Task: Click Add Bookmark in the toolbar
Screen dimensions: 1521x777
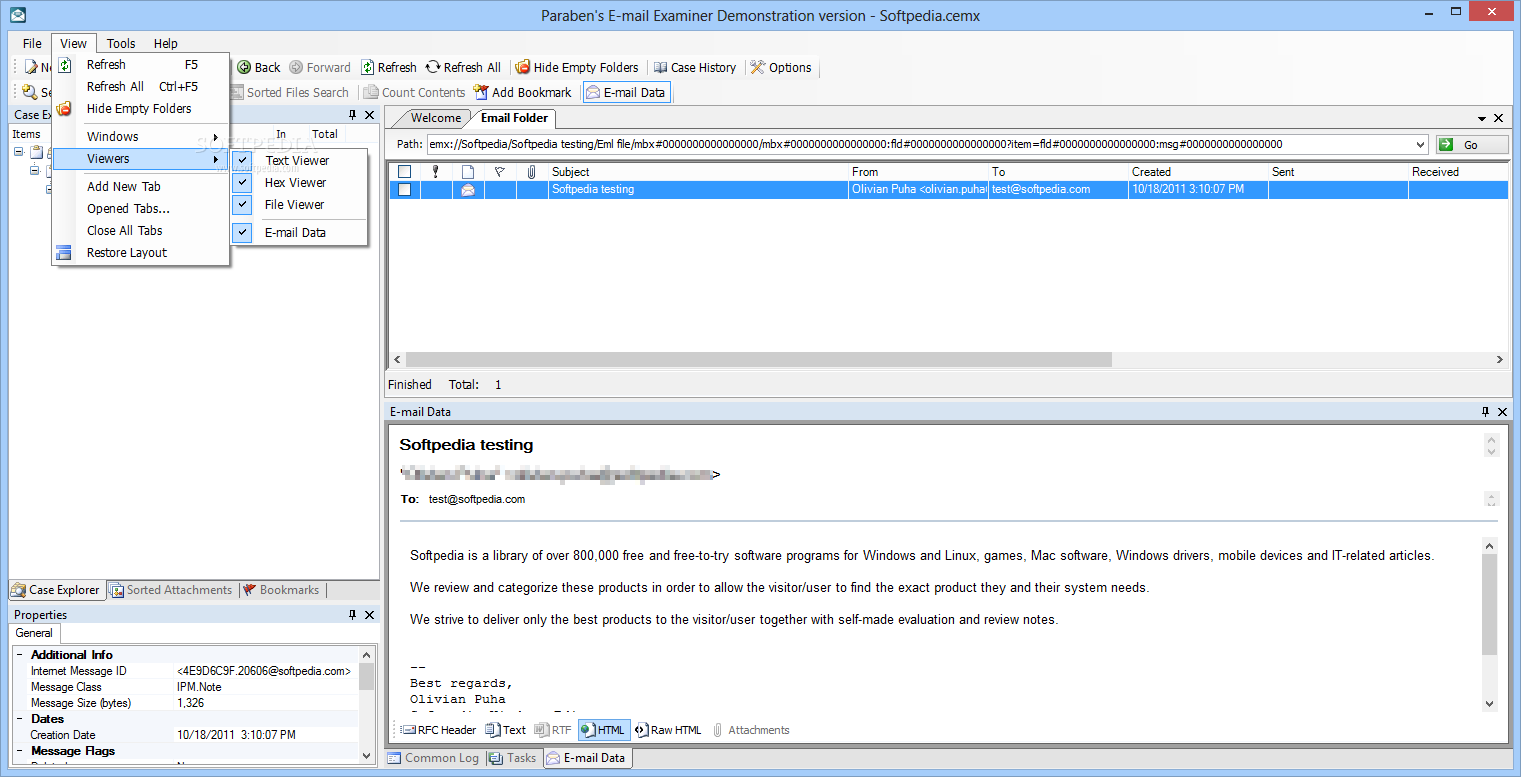Action: click(523, 92)
